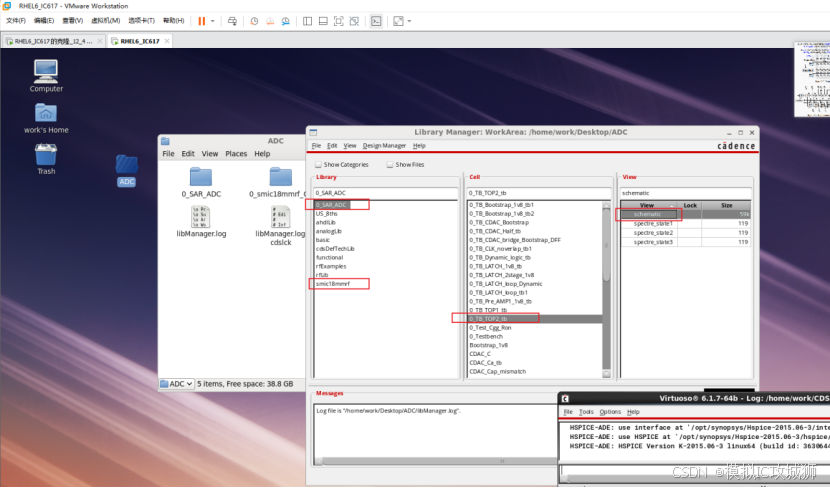Select schematic view row
The height and width of the screenshot is (488, 830).
[685, 214]
